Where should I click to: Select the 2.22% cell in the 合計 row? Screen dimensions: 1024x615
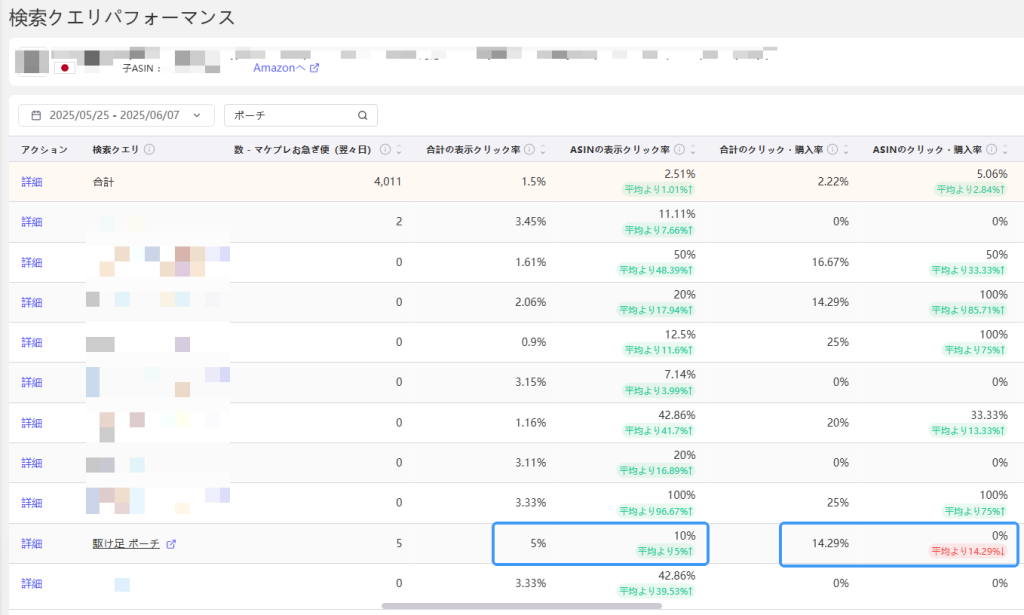click(x=833, y=181)
